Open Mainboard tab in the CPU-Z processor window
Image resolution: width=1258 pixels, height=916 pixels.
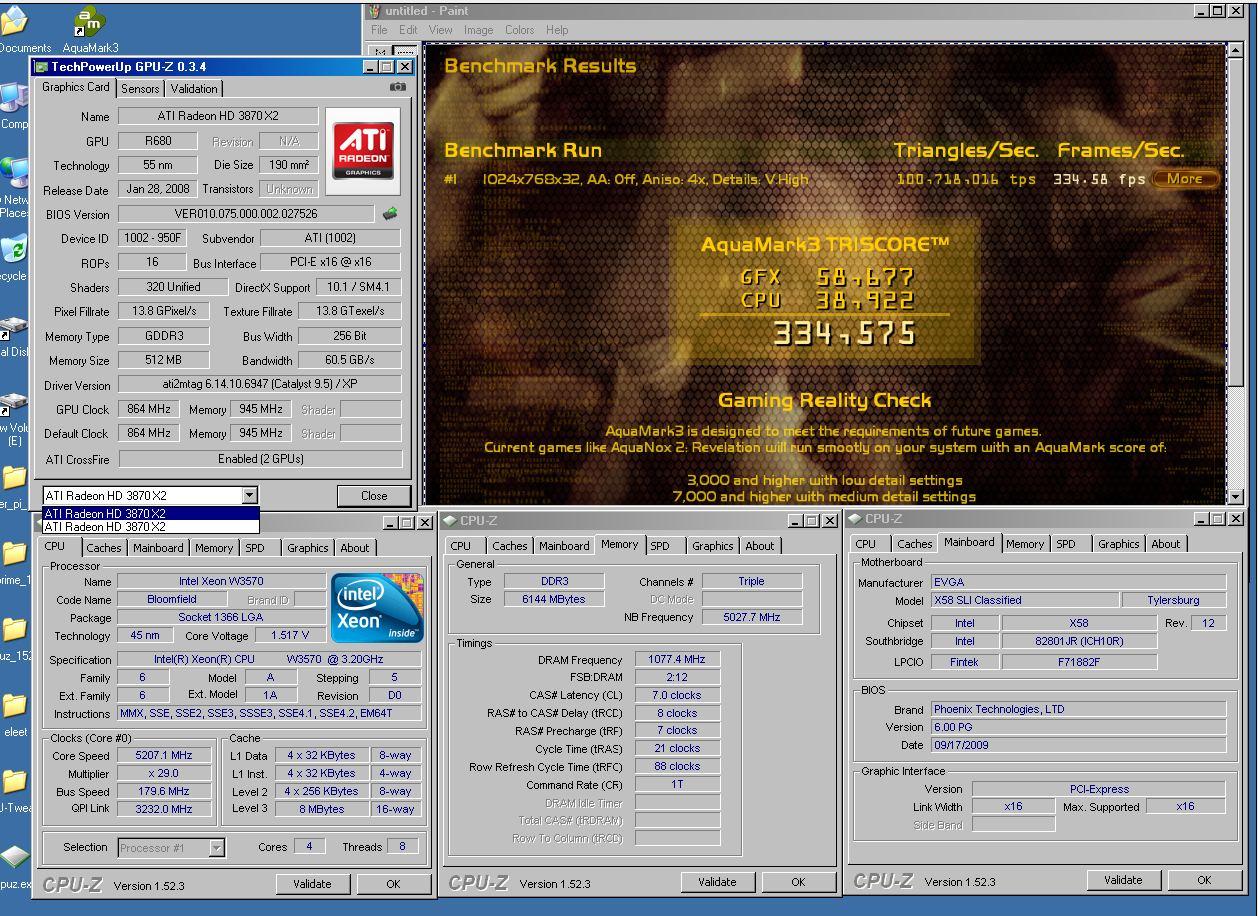click(158, 548)
